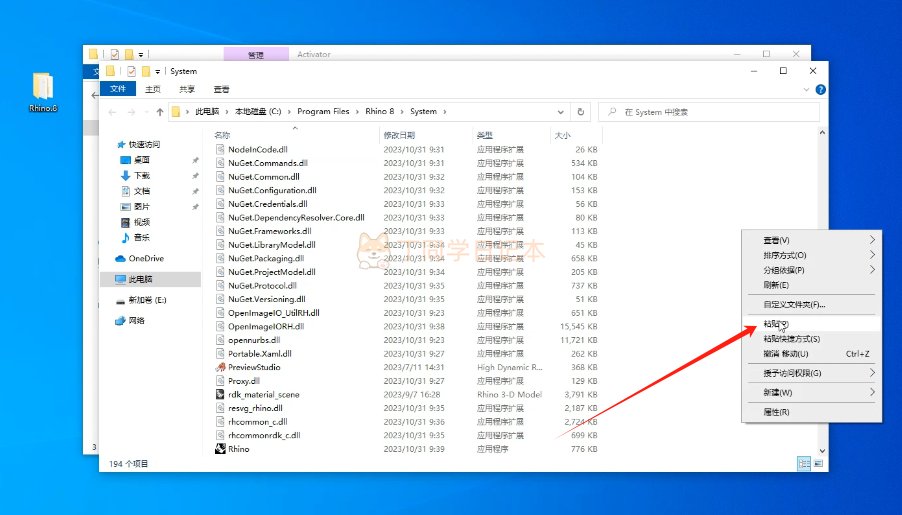Click Rhino 8 in the breadcrumb path
The width and height of the screenshot is (902, 515).
click(377, 112)
